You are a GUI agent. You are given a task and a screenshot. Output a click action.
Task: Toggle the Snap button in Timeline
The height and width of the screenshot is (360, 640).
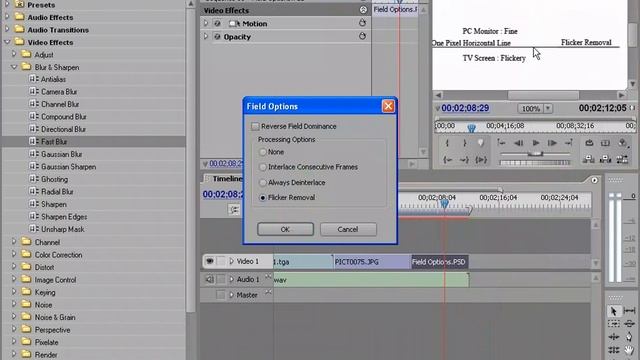(x=234, y=210)
